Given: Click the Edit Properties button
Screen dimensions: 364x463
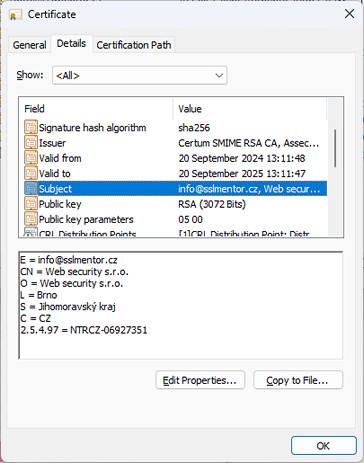Looking at the screenshot, I should pyautogui.click(x=200, y=380).
